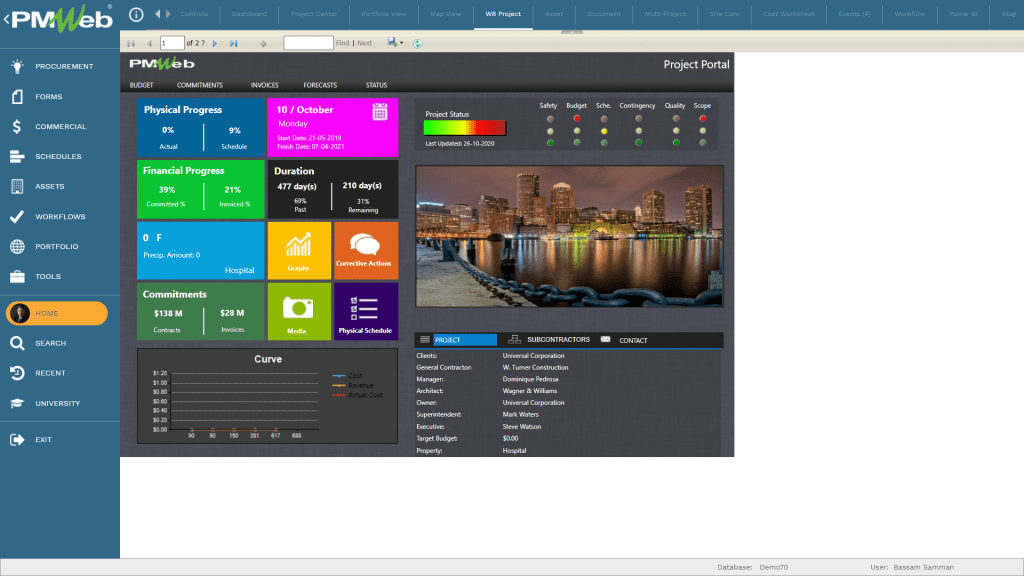Viewport: 1024px width, 576px height.
Task: Click the weather Hospital tile
Action: (200, 251)
